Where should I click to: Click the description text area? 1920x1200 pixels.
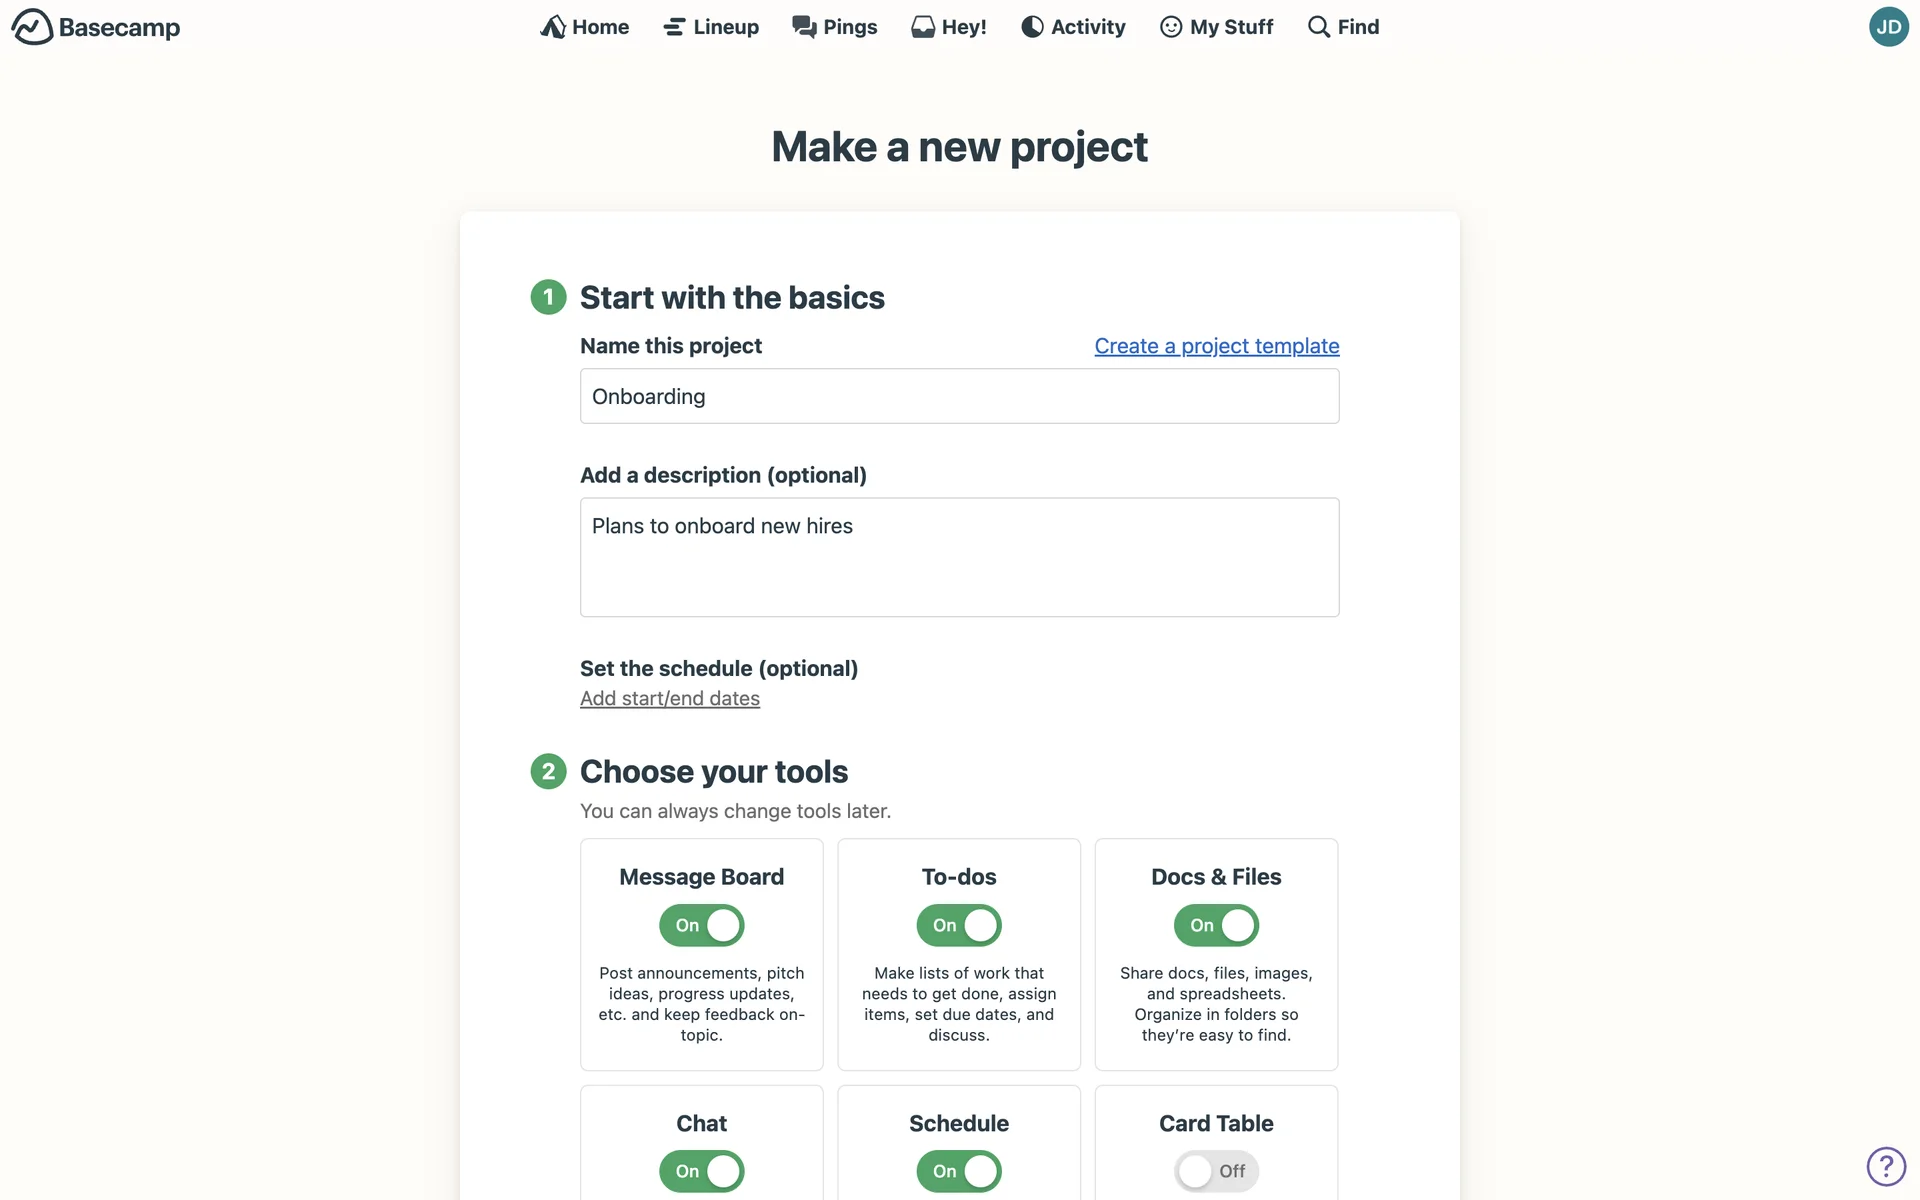(959, 557)
